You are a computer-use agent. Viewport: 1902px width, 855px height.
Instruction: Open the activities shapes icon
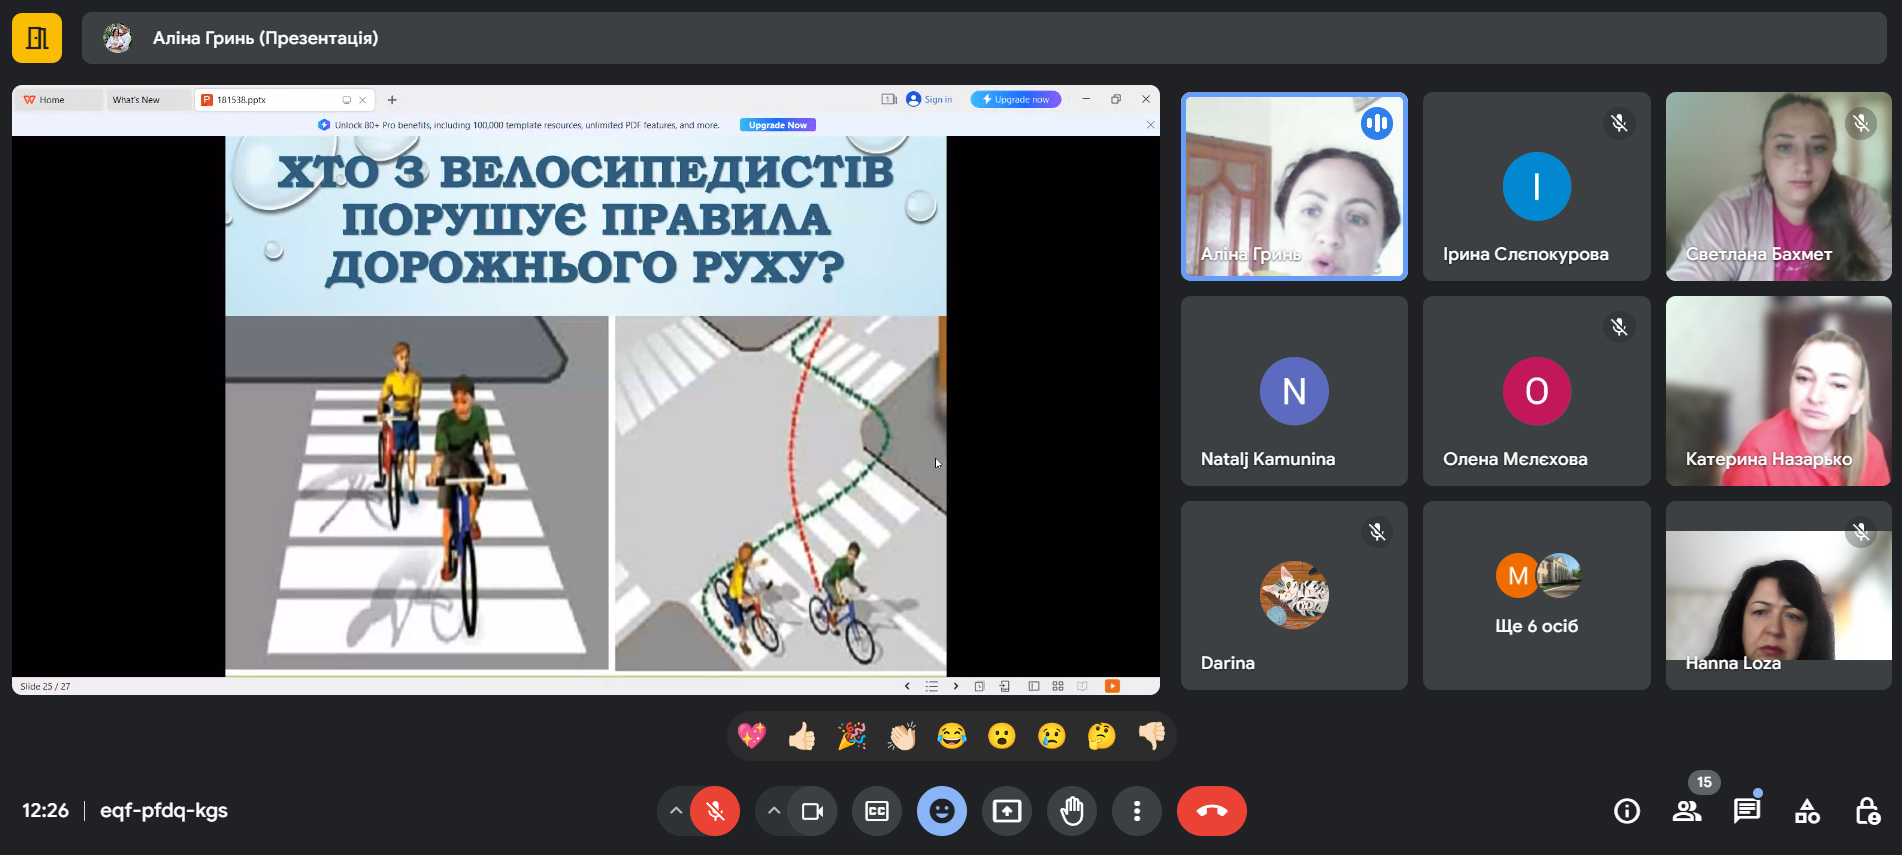[1807, 811]
